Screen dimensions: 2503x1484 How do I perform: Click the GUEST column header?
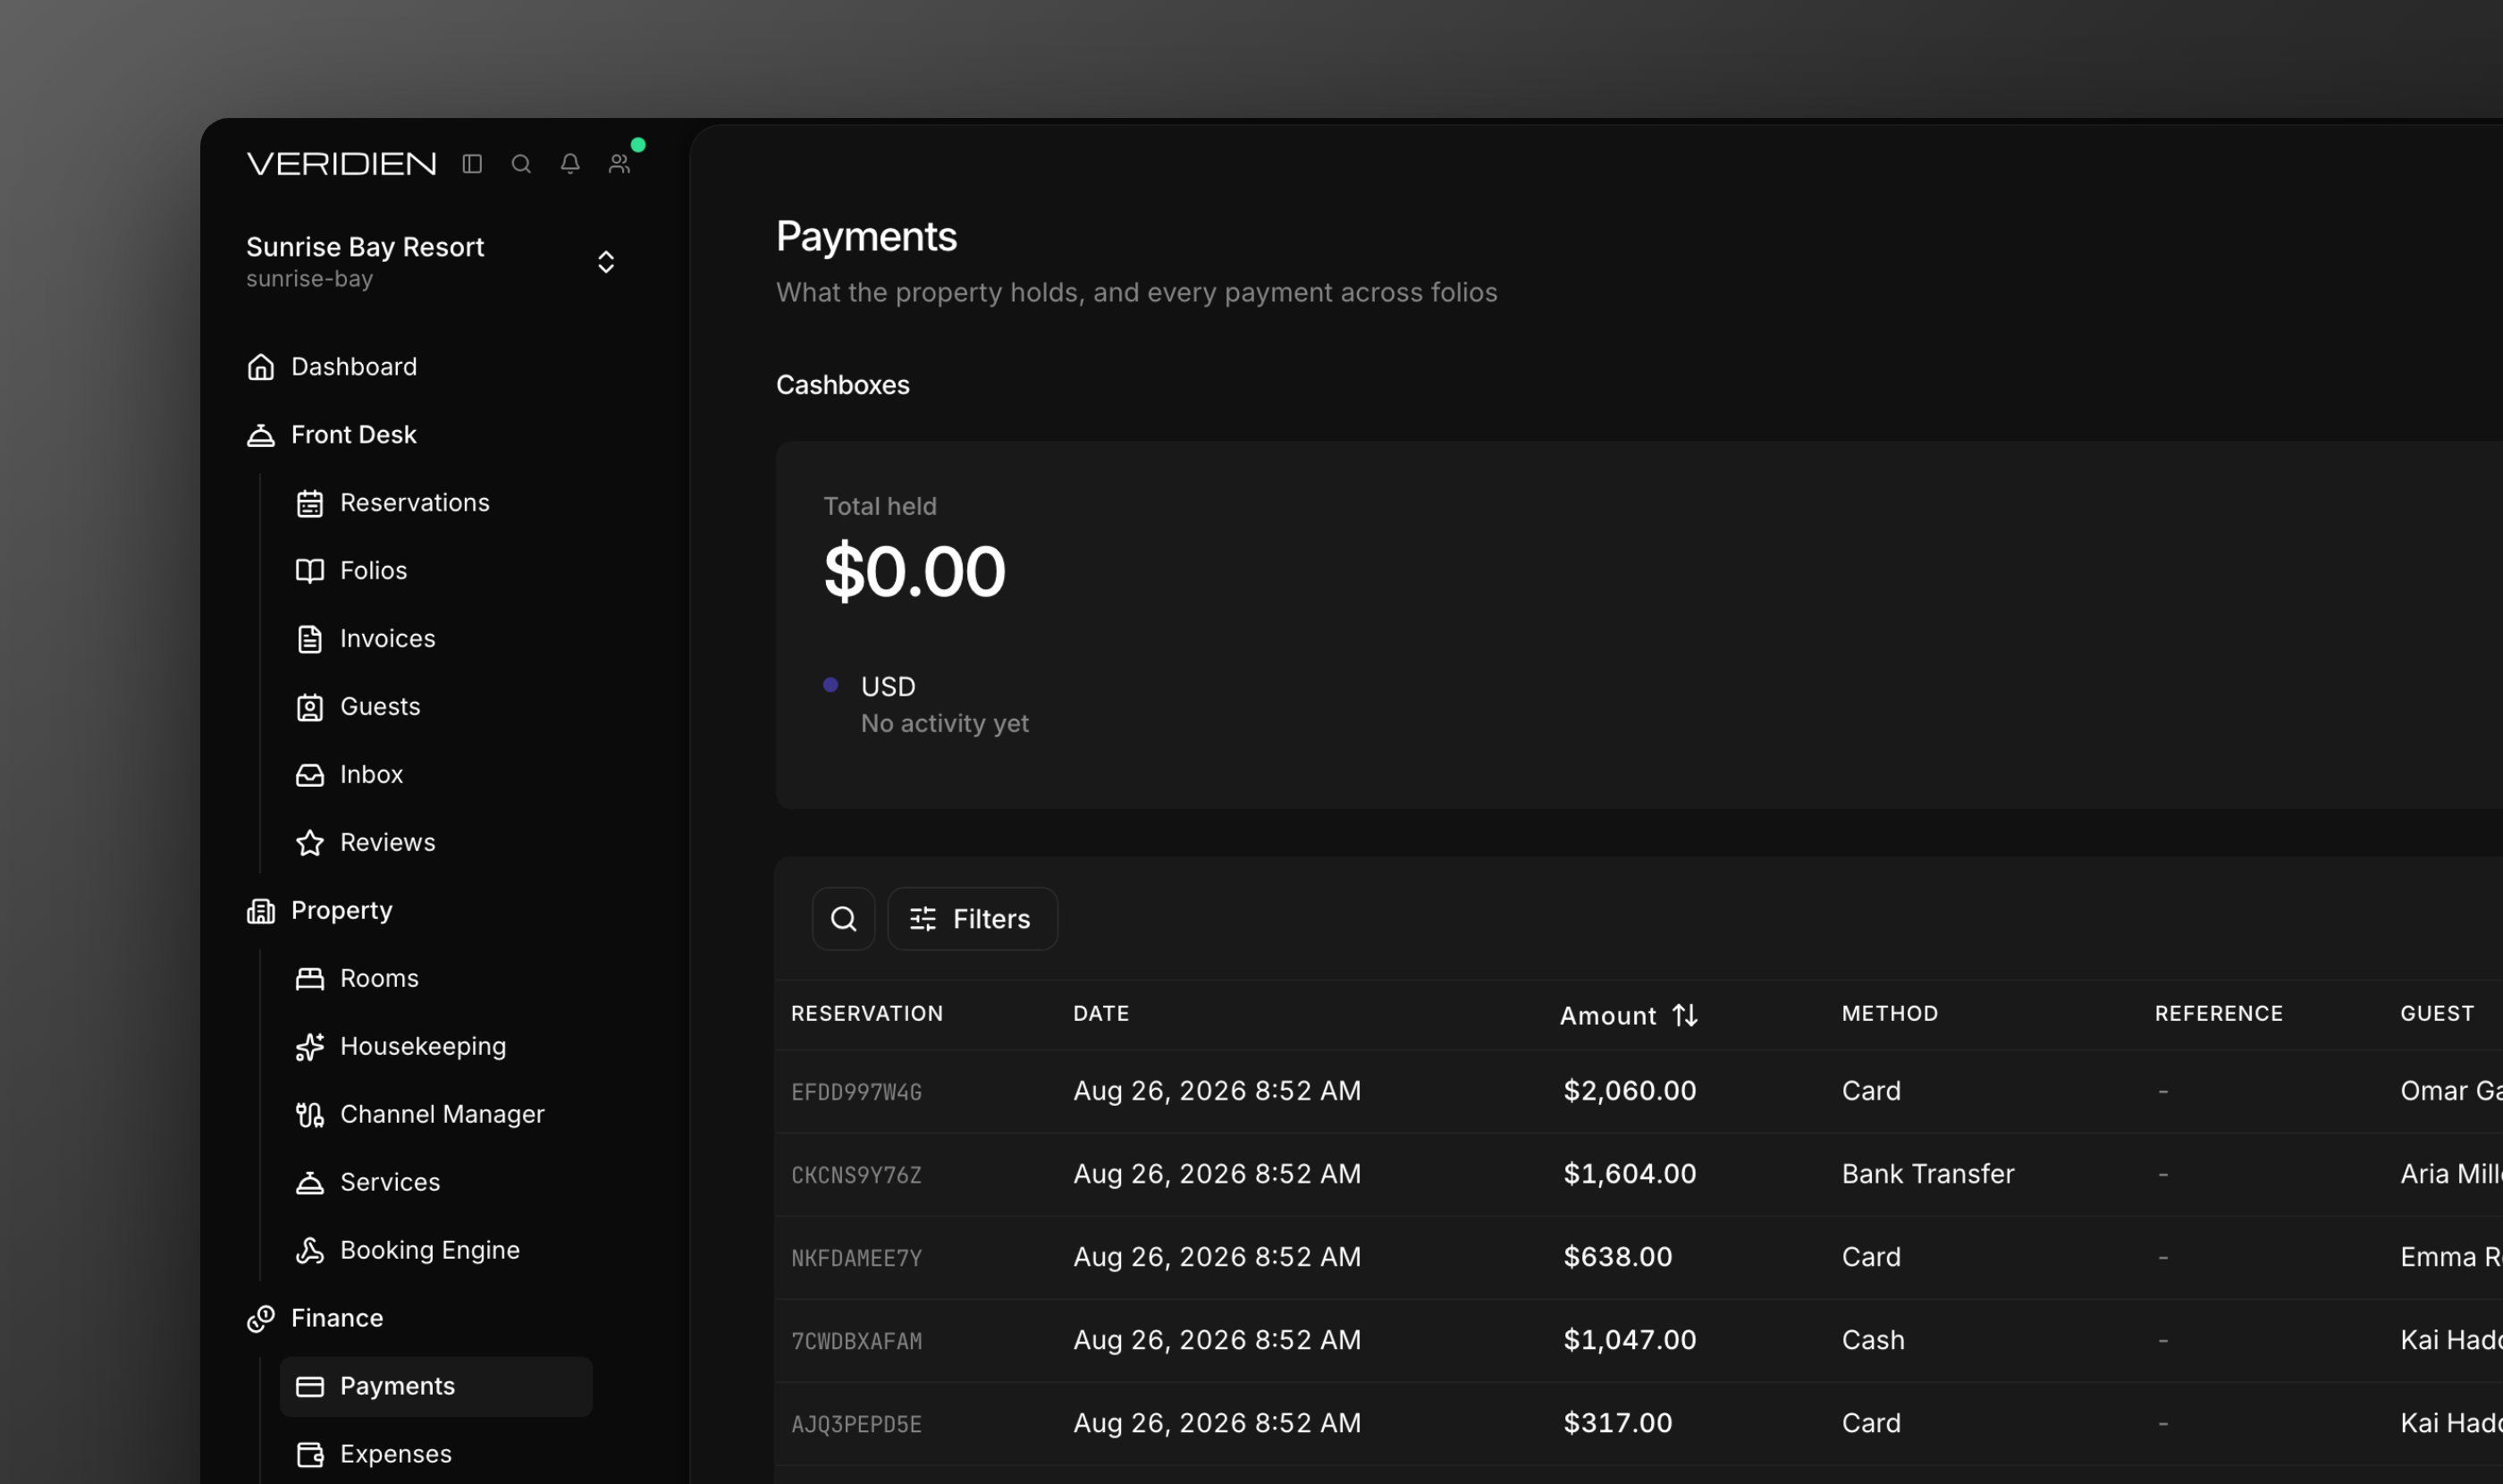(2437, 1014)
